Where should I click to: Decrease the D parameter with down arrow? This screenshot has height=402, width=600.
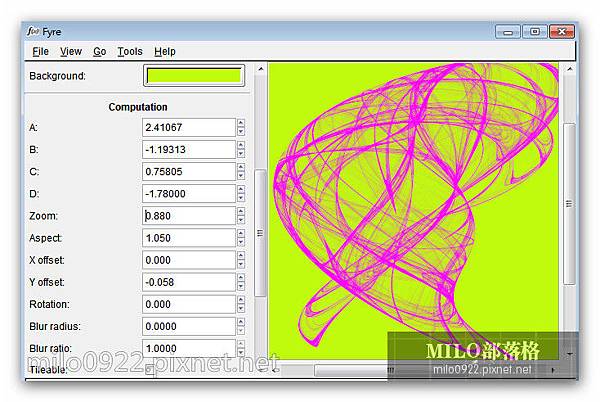coord(241,199)
